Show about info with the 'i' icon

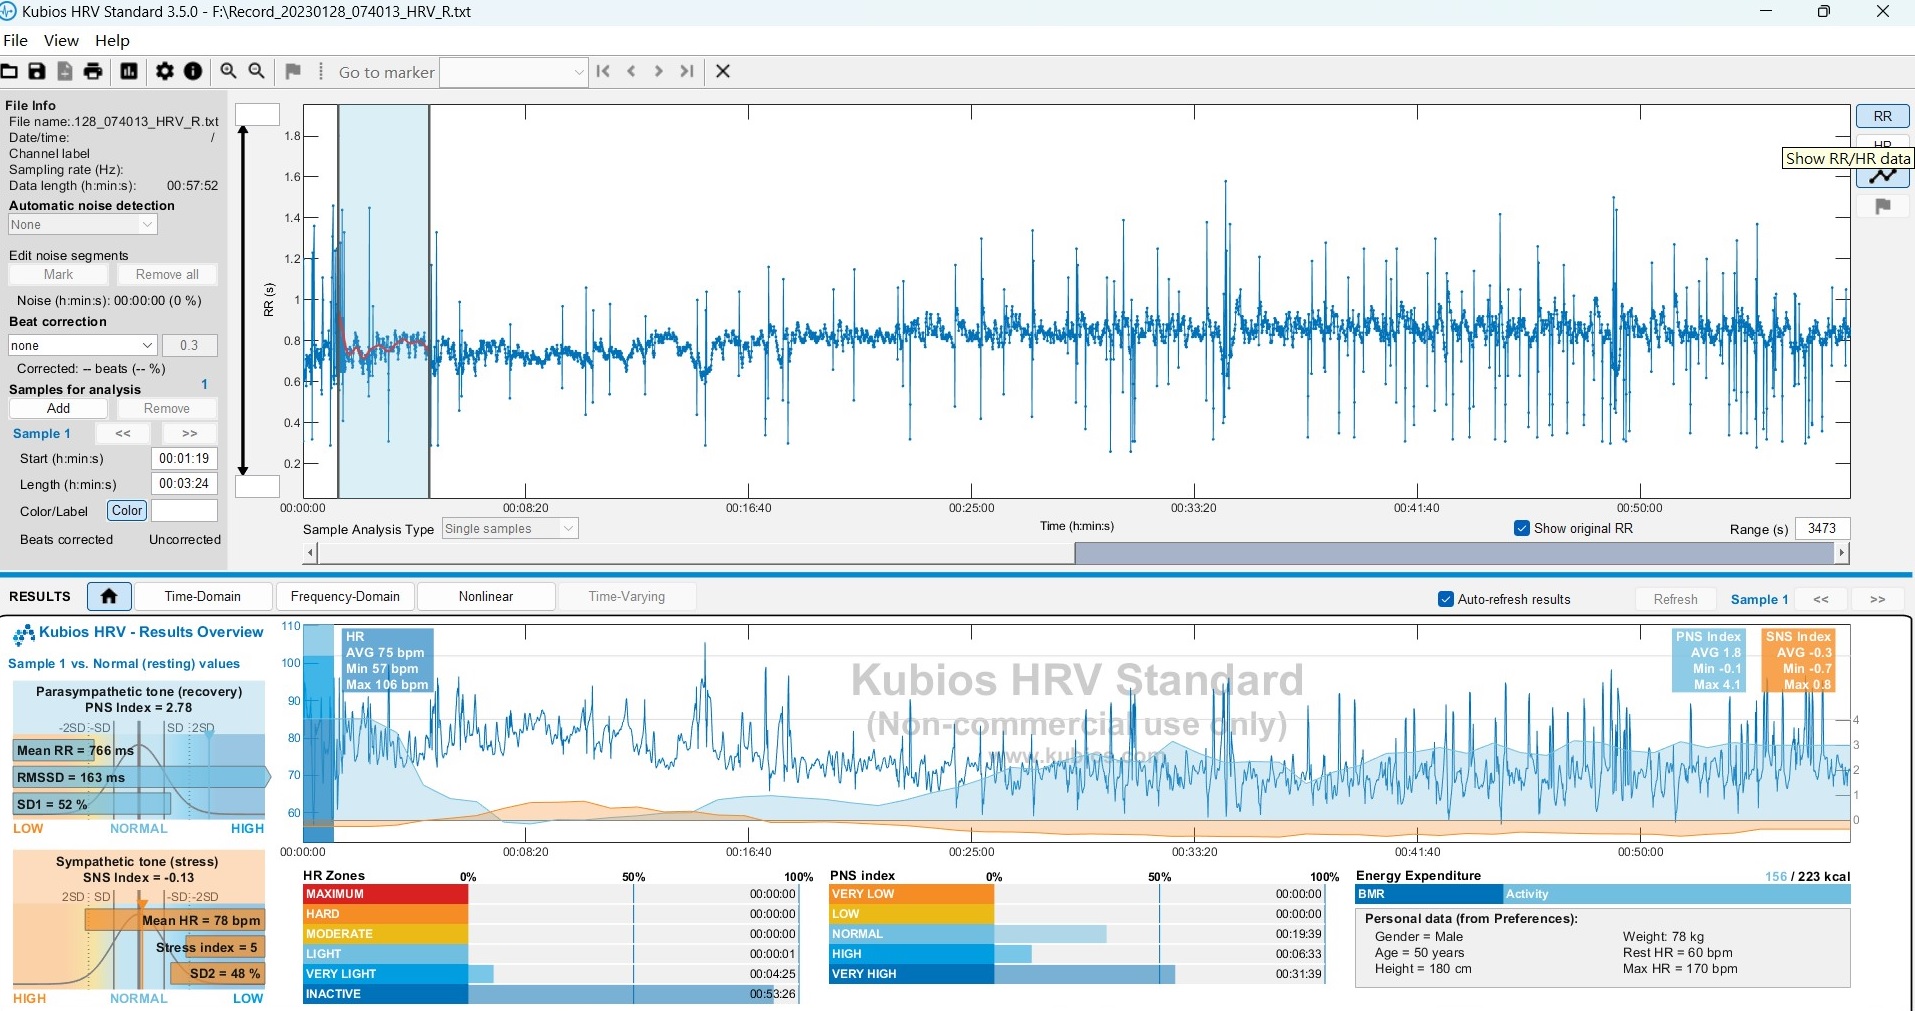pyautogui.click(x=193, y=71)
